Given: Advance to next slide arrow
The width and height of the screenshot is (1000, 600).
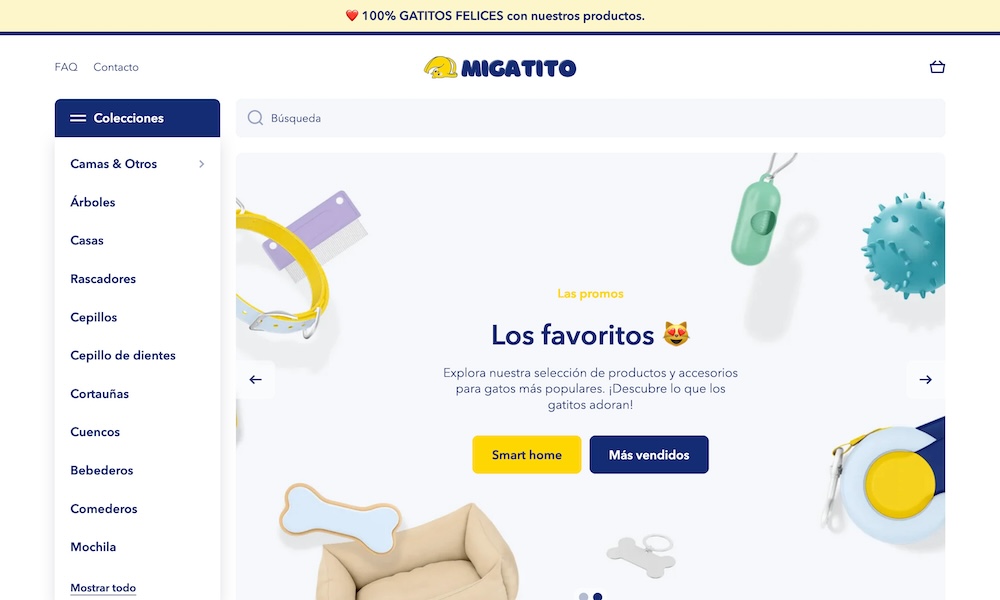Looking at the screenshot, I should 925,379.
